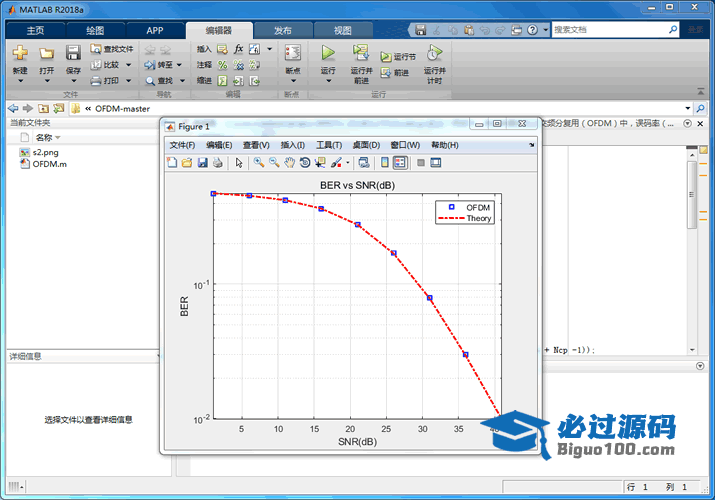Toggle the Zoom In tool in Figure 1
The height and width of the screenshot is (500, 715).
(259, 163)
